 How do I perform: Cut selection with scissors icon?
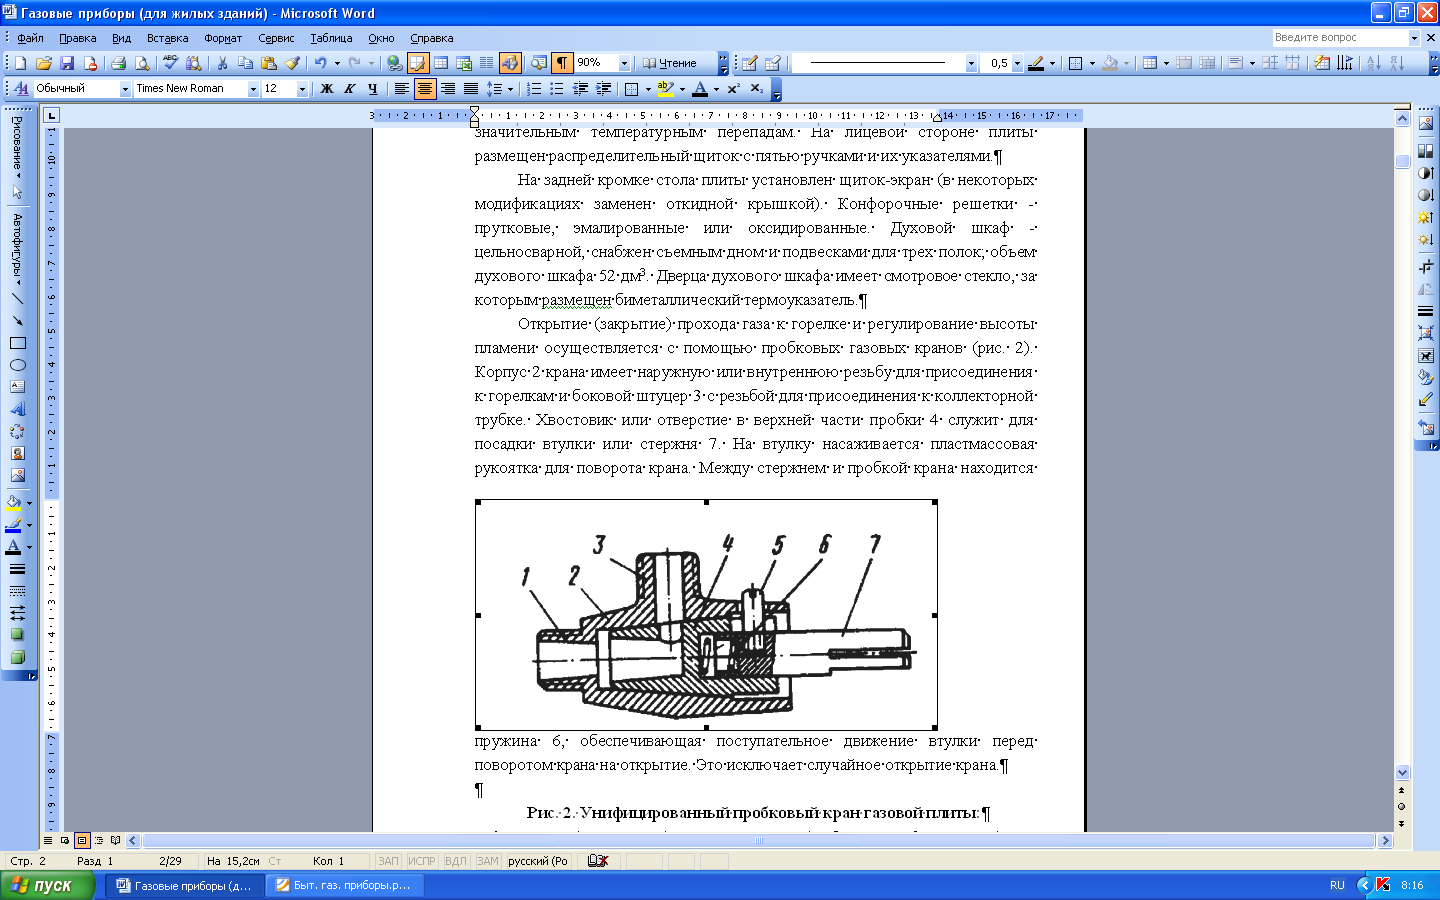(x=222, y=63)
